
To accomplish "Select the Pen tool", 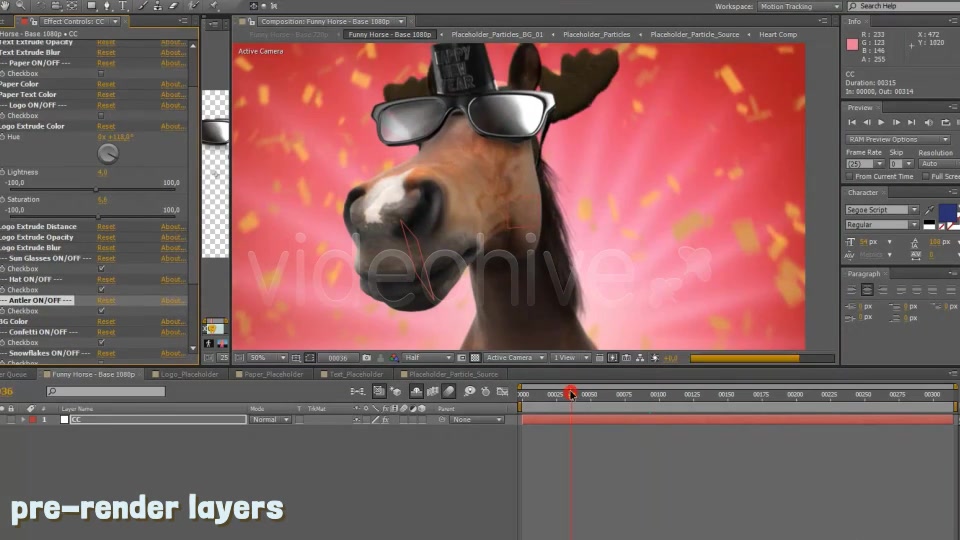I will click(x=107, y=6).
